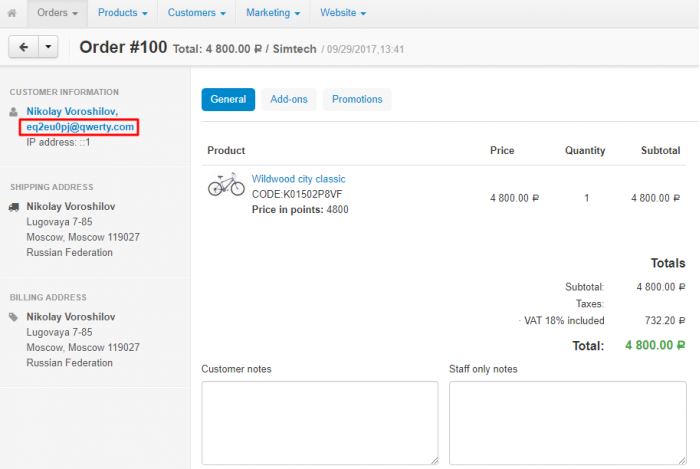
Task: Click into the Customer notes field
Action: (320, 423)
